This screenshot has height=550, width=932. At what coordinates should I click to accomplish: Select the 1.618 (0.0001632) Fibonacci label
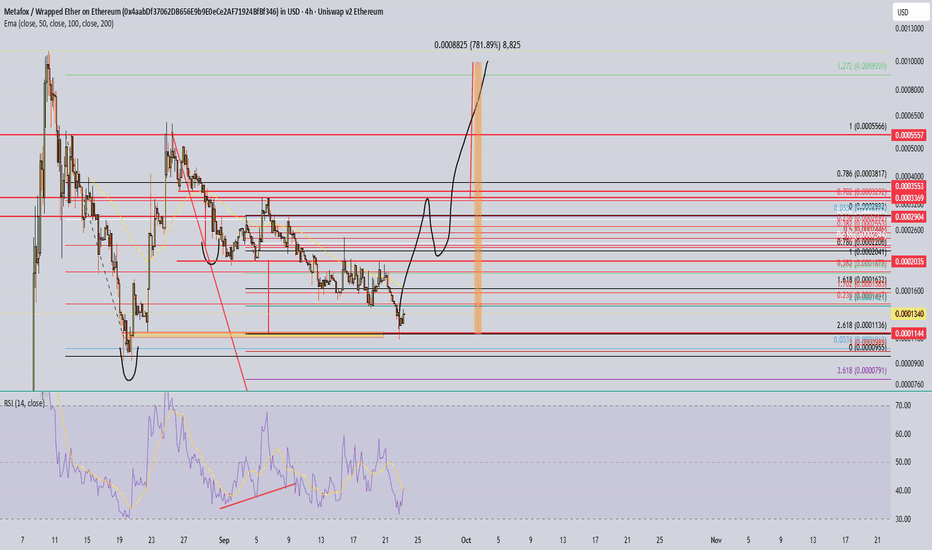coord(861,279)
